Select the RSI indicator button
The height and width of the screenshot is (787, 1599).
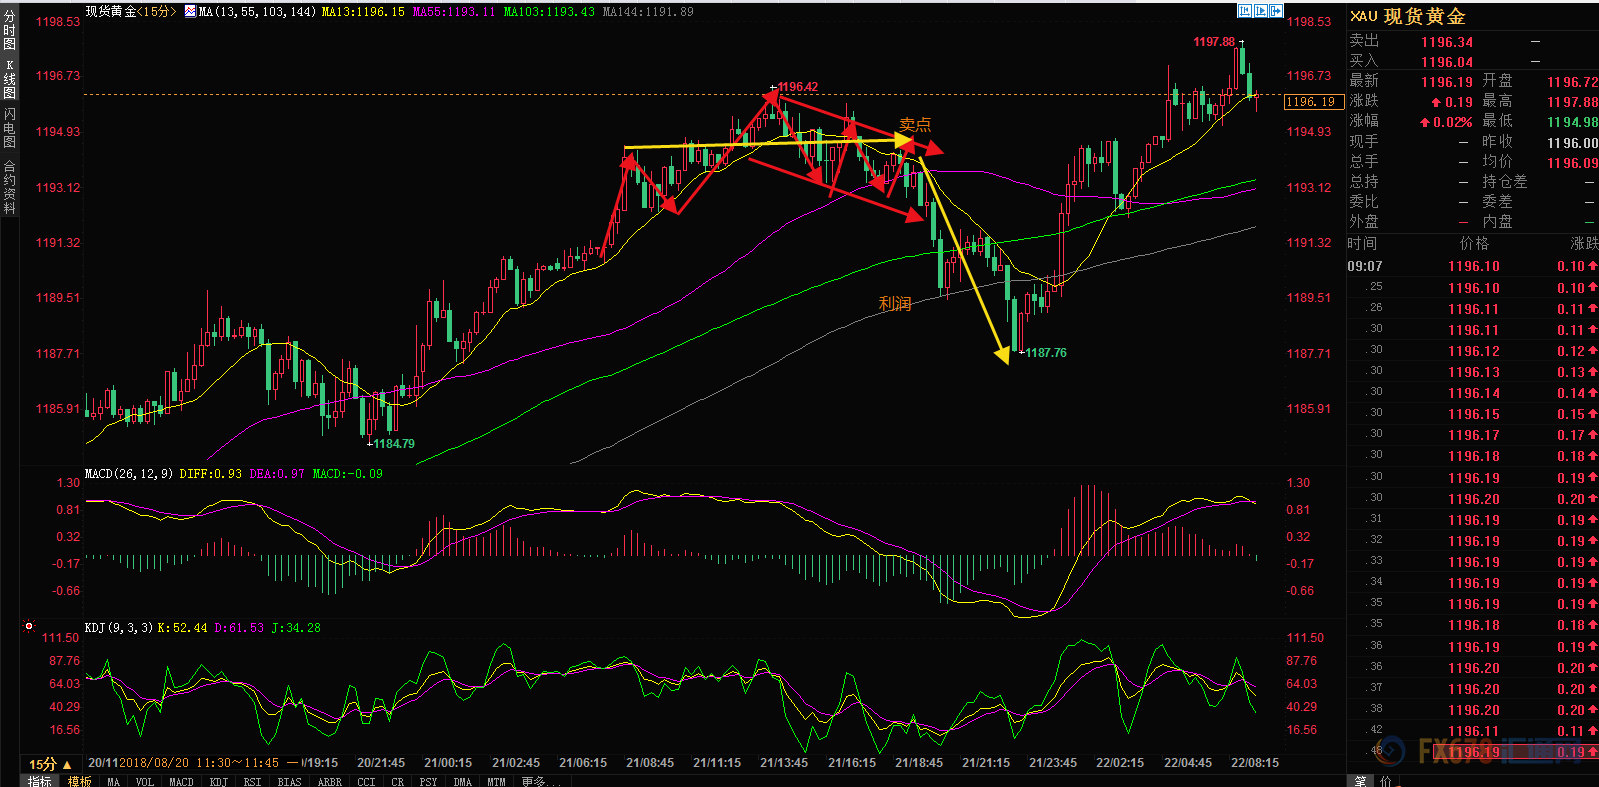point(252,782)
